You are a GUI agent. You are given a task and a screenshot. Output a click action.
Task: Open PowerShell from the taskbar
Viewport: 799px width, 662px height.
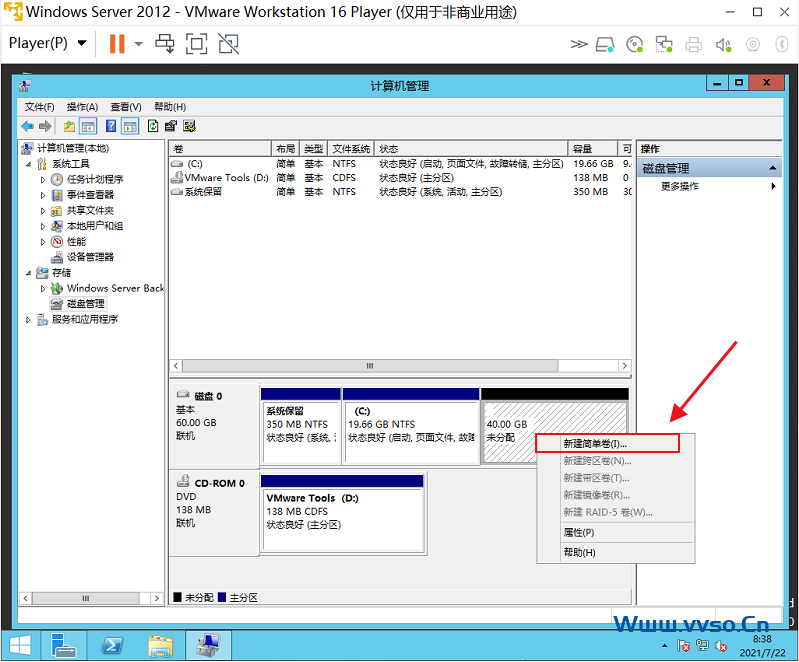click(x=112, y=646)
